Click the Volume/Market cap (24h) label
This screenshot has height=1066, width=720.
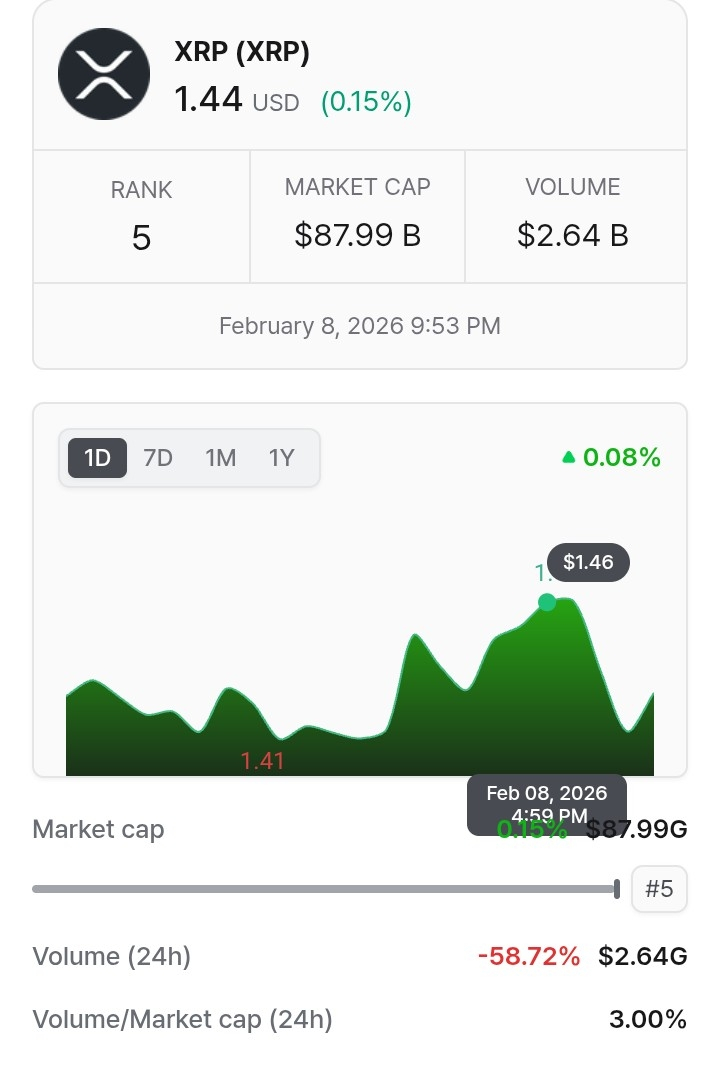[x=183, y=1020]
